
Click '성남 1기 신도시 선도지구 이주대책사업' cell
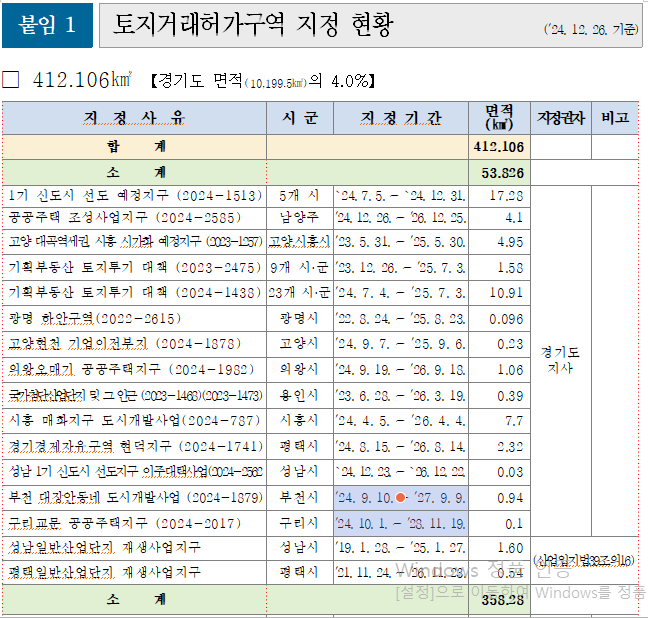click(134, 472)
